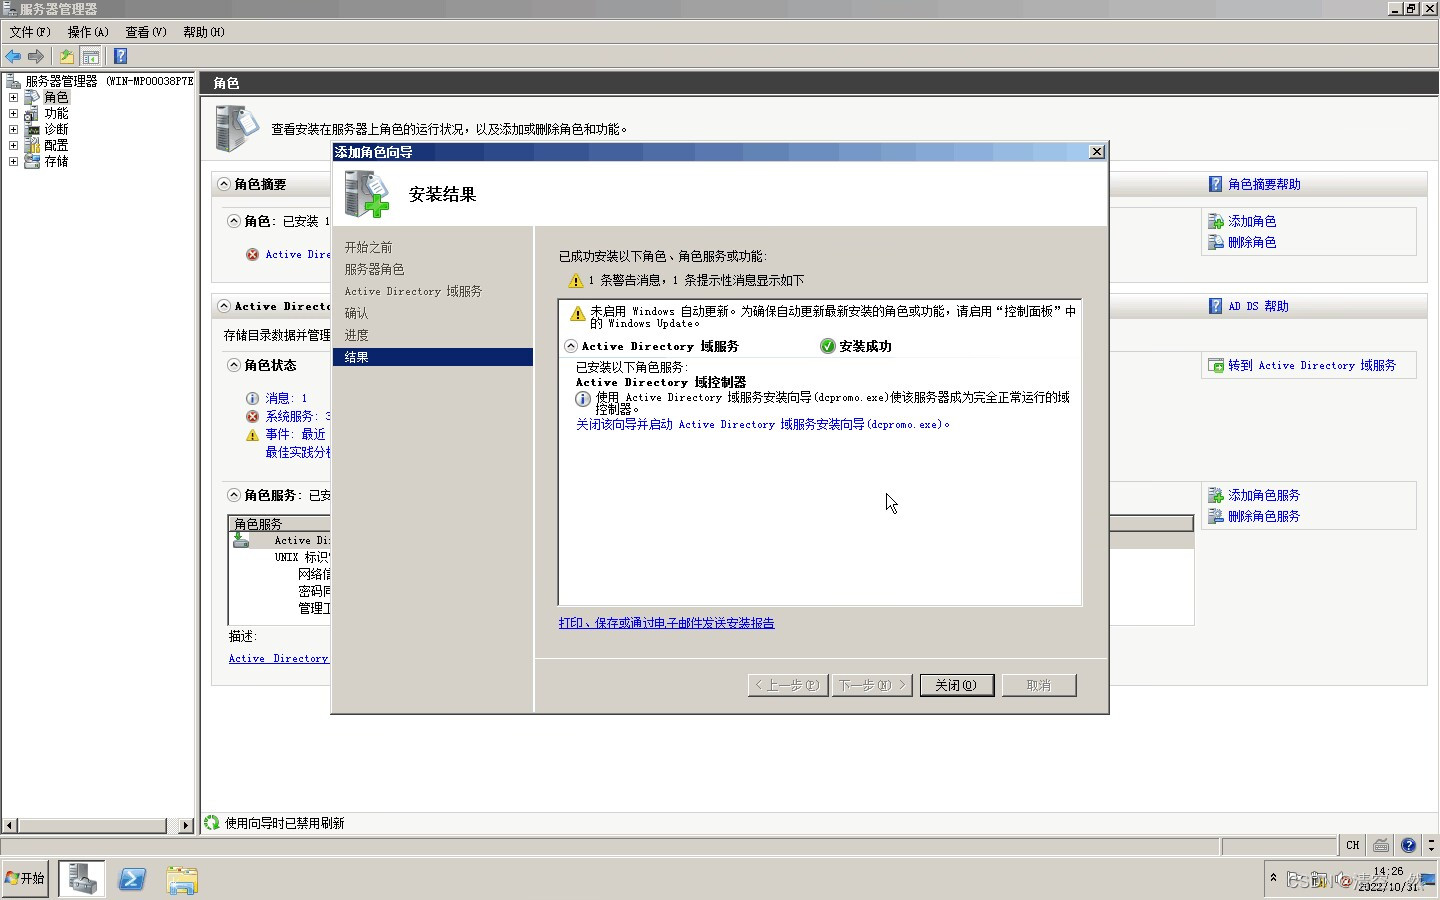The width and height of the screenshot is (1440, 900).
Task: Collapse the 角色: 已安装 subsection
Action: point(234,221)
